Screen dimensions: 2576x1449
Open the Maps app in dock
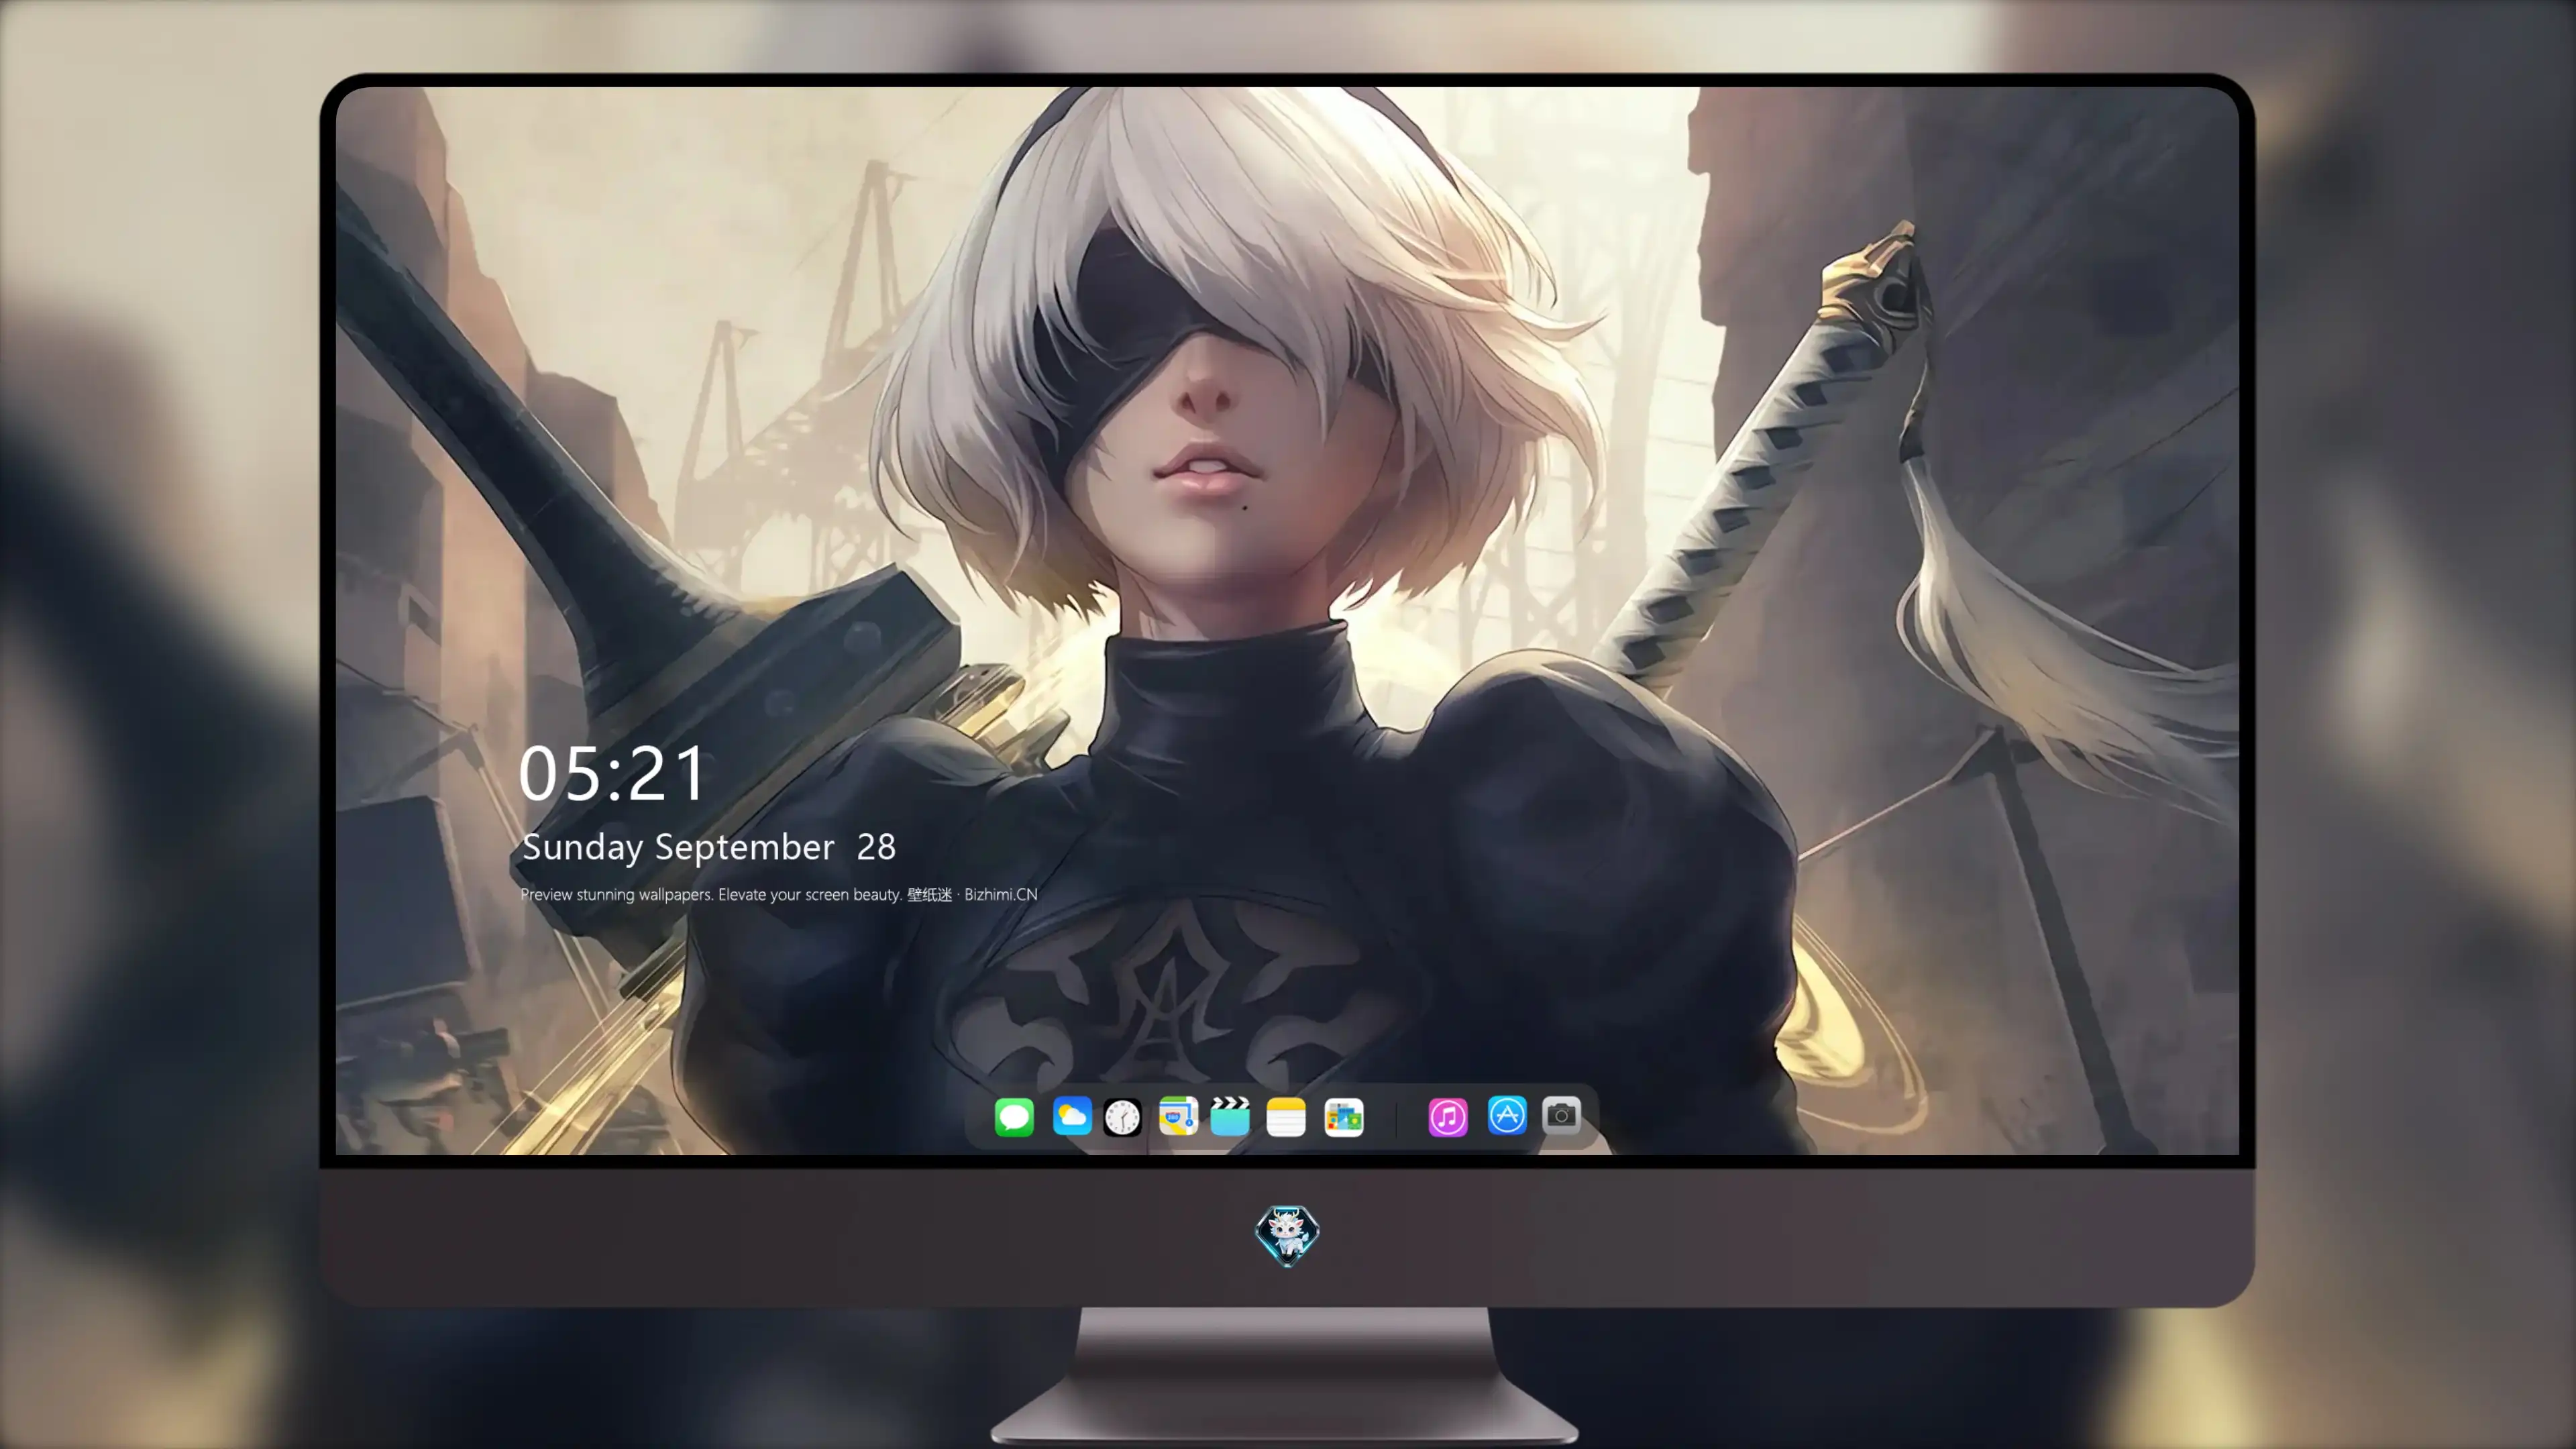click(1178, 1116)
